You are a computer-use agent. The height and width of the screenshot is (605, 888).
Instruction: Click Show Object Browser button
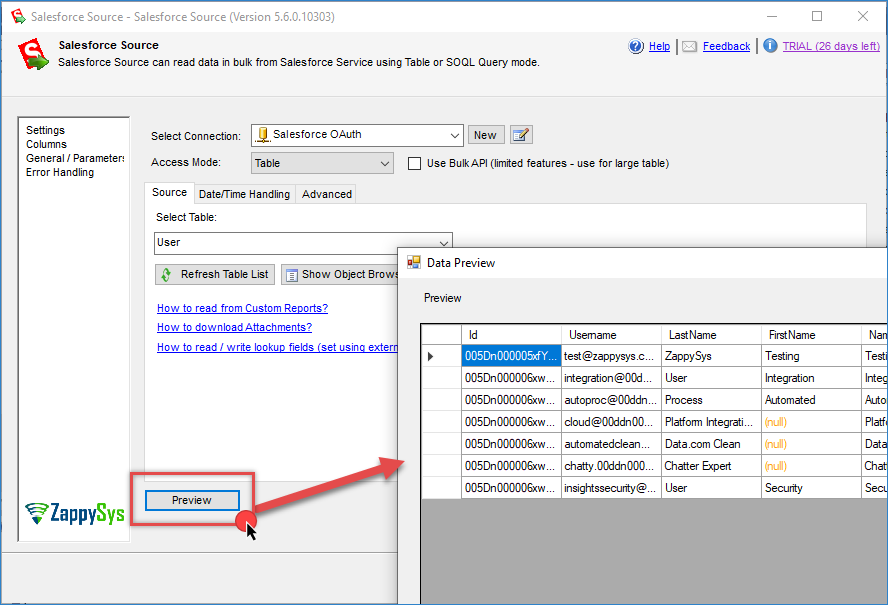[x=340, y=275]
